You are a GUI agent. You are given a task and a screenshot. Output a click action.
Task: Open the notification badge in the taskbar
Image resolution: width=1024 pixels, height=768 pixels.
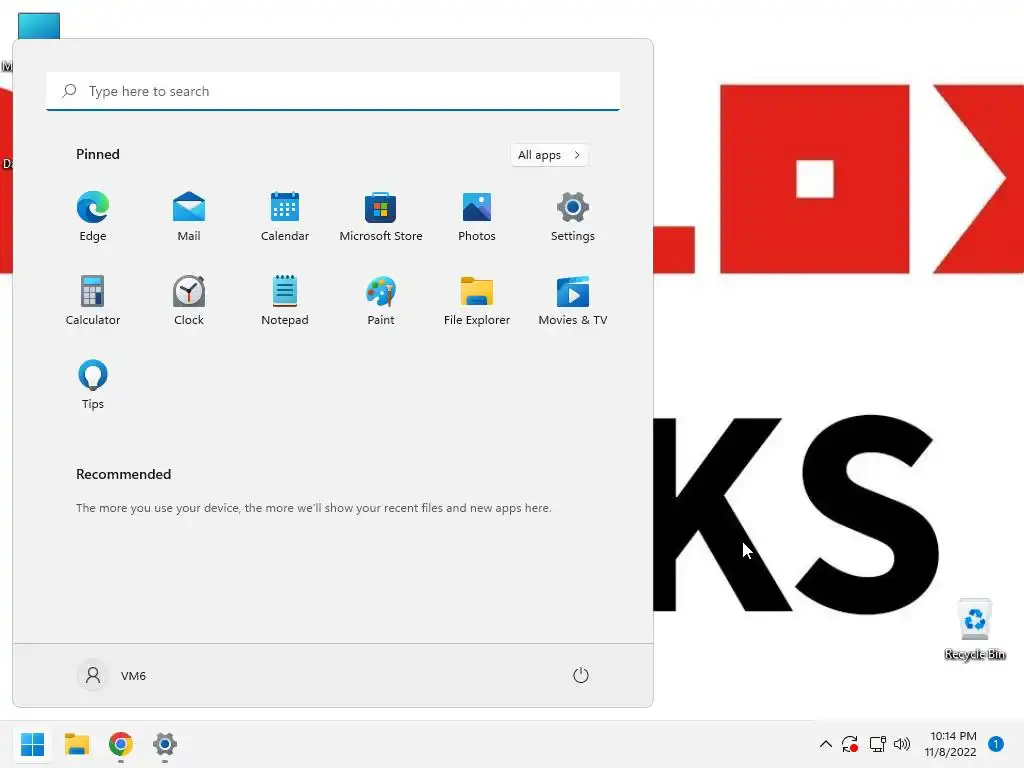[x=995, y=744]
